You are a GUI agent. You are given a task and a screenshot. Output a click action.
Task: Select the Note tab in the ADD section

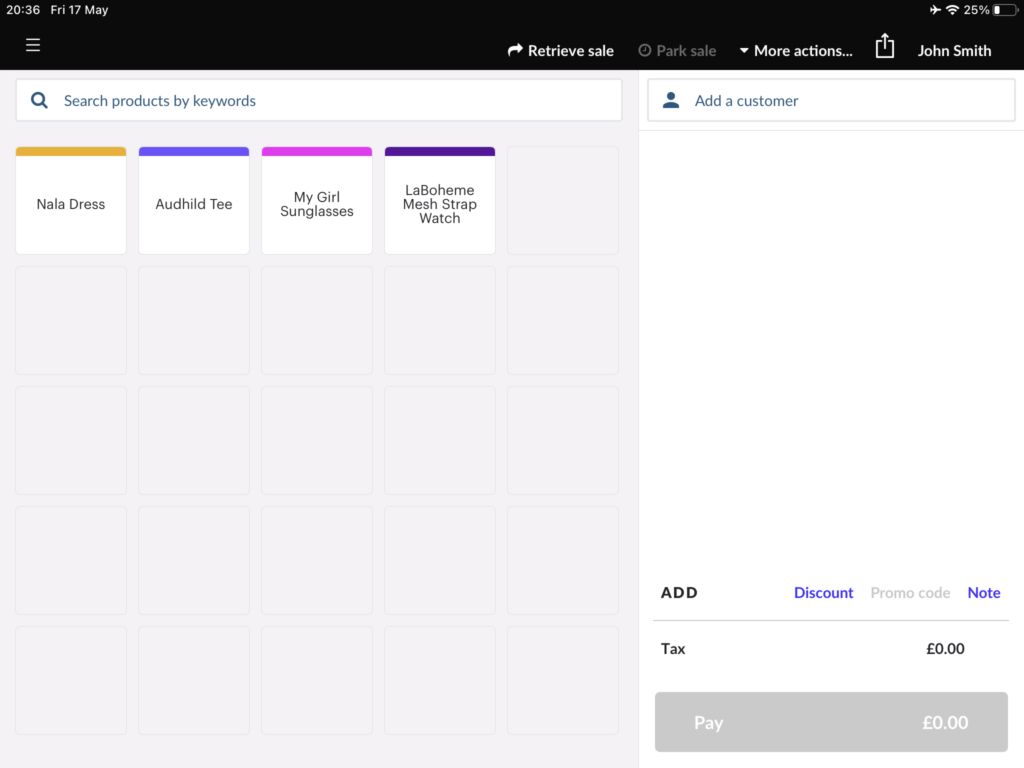[983, 592]
